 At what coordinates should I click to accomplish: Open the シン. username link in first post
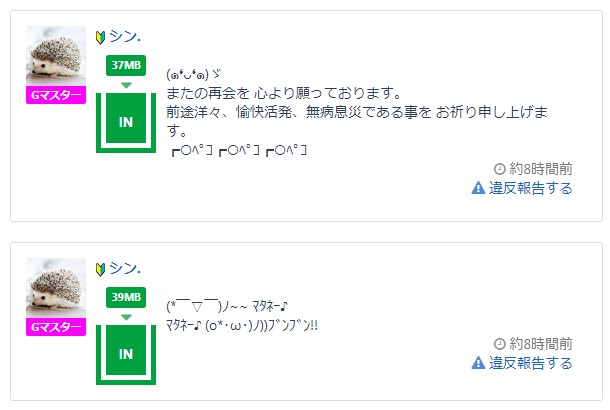point(124,36)
